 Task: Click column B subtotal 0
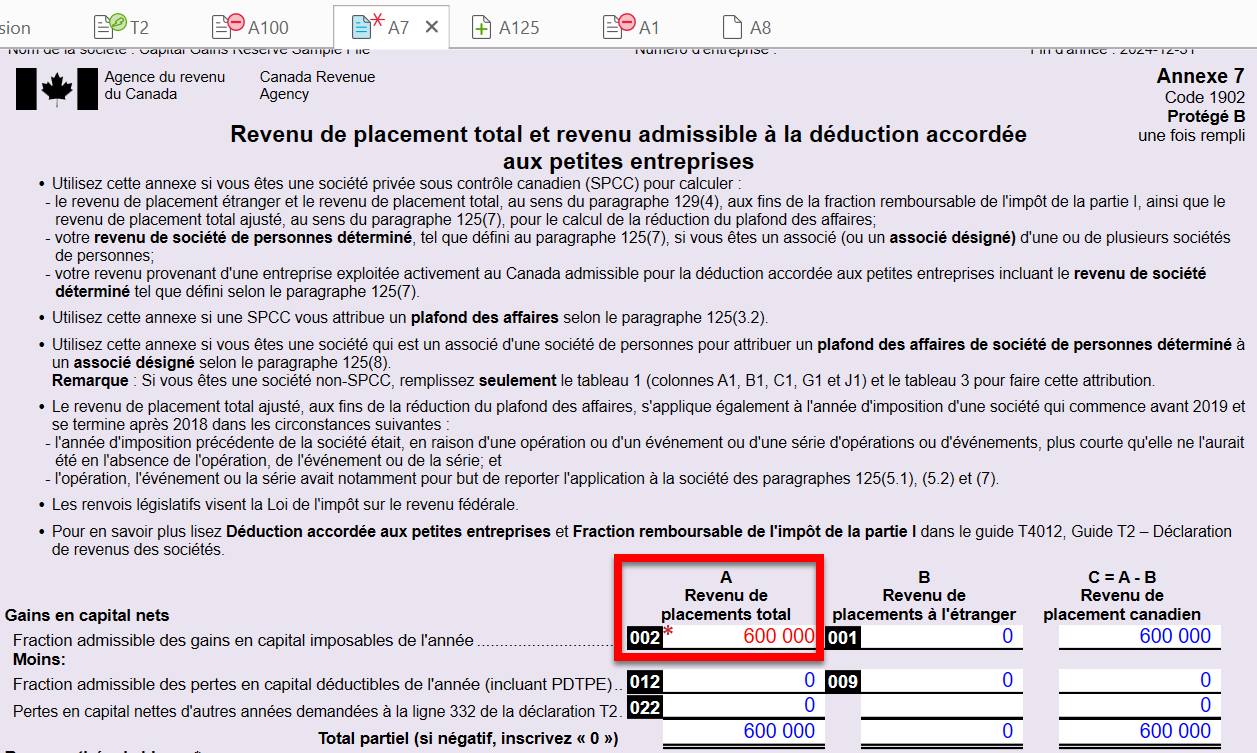(x=940, y=732)
